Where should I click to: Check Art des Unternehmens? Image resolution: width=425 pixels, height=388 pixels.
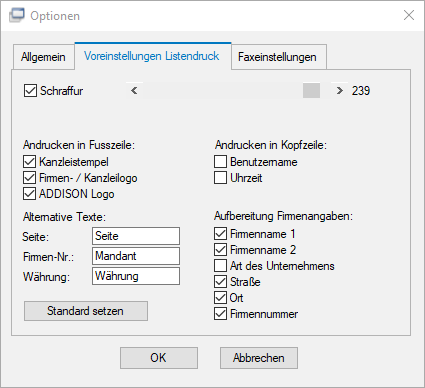click(x=220, y=266)
